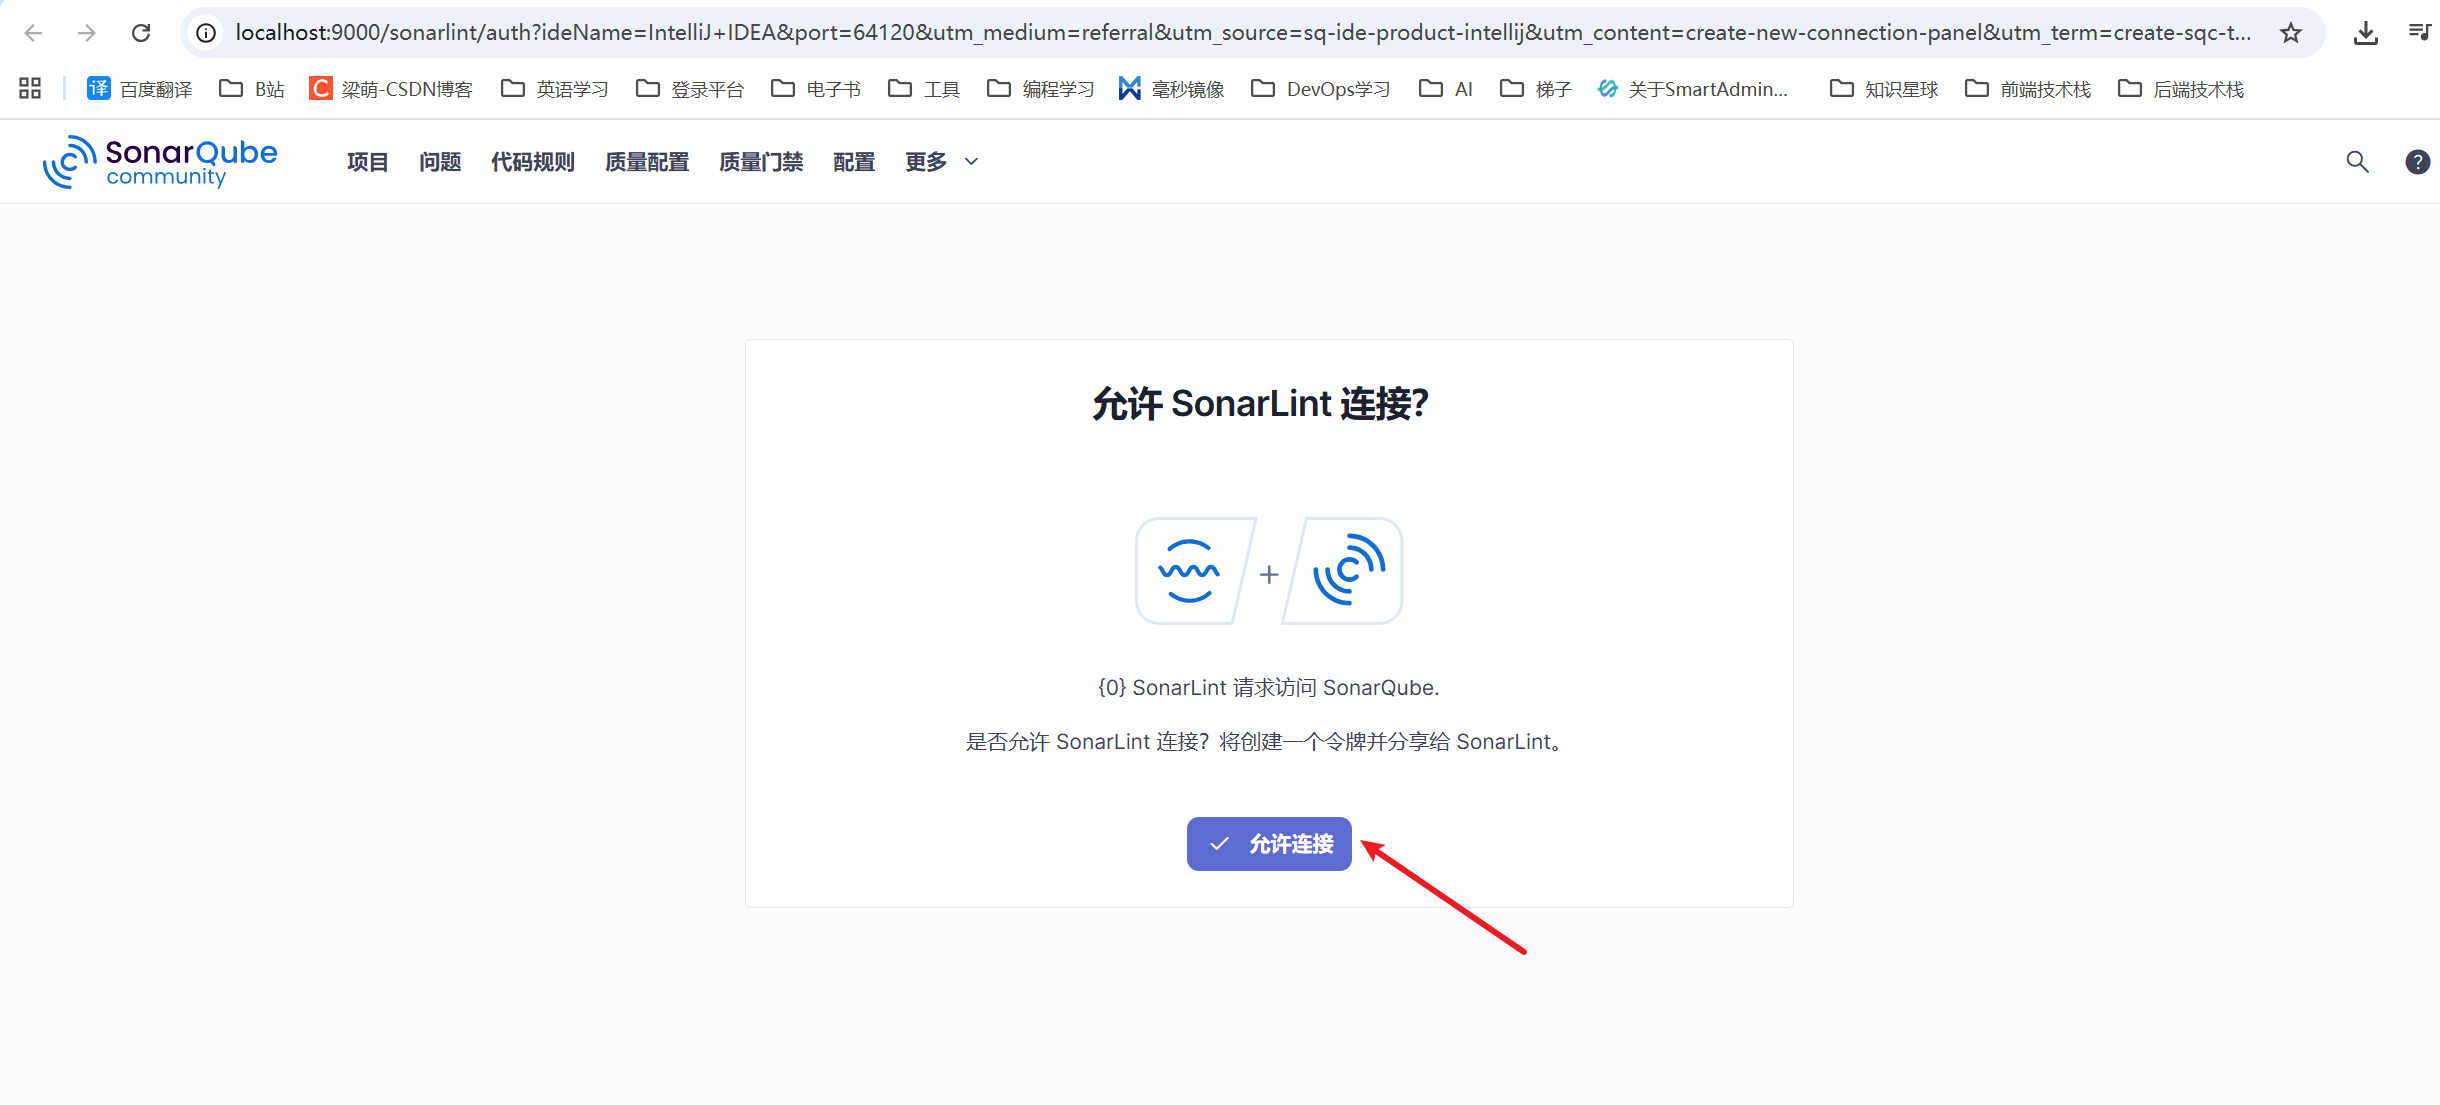Open the 百度翻译 bookmark
Screen dimensions: 2440x1105
pos(140,89)
